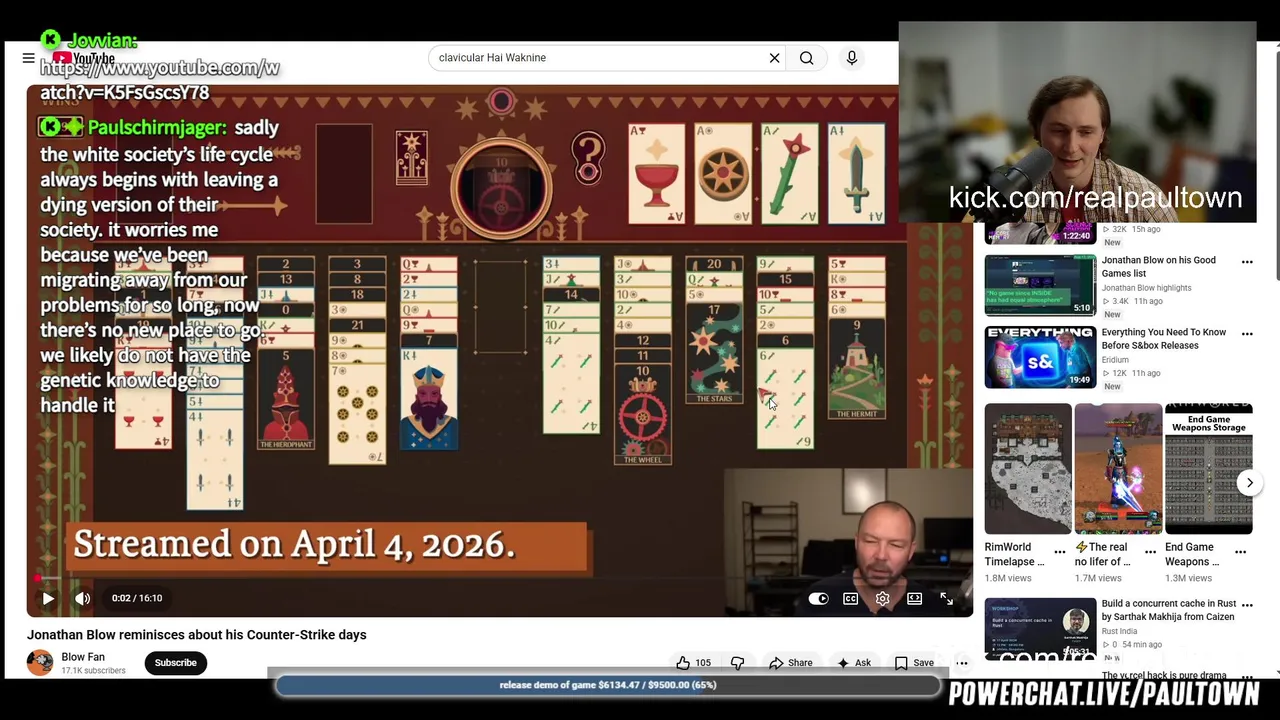This screenshot has width=1280, height=720.
Task: Play the video
Action: pos(47,598)
